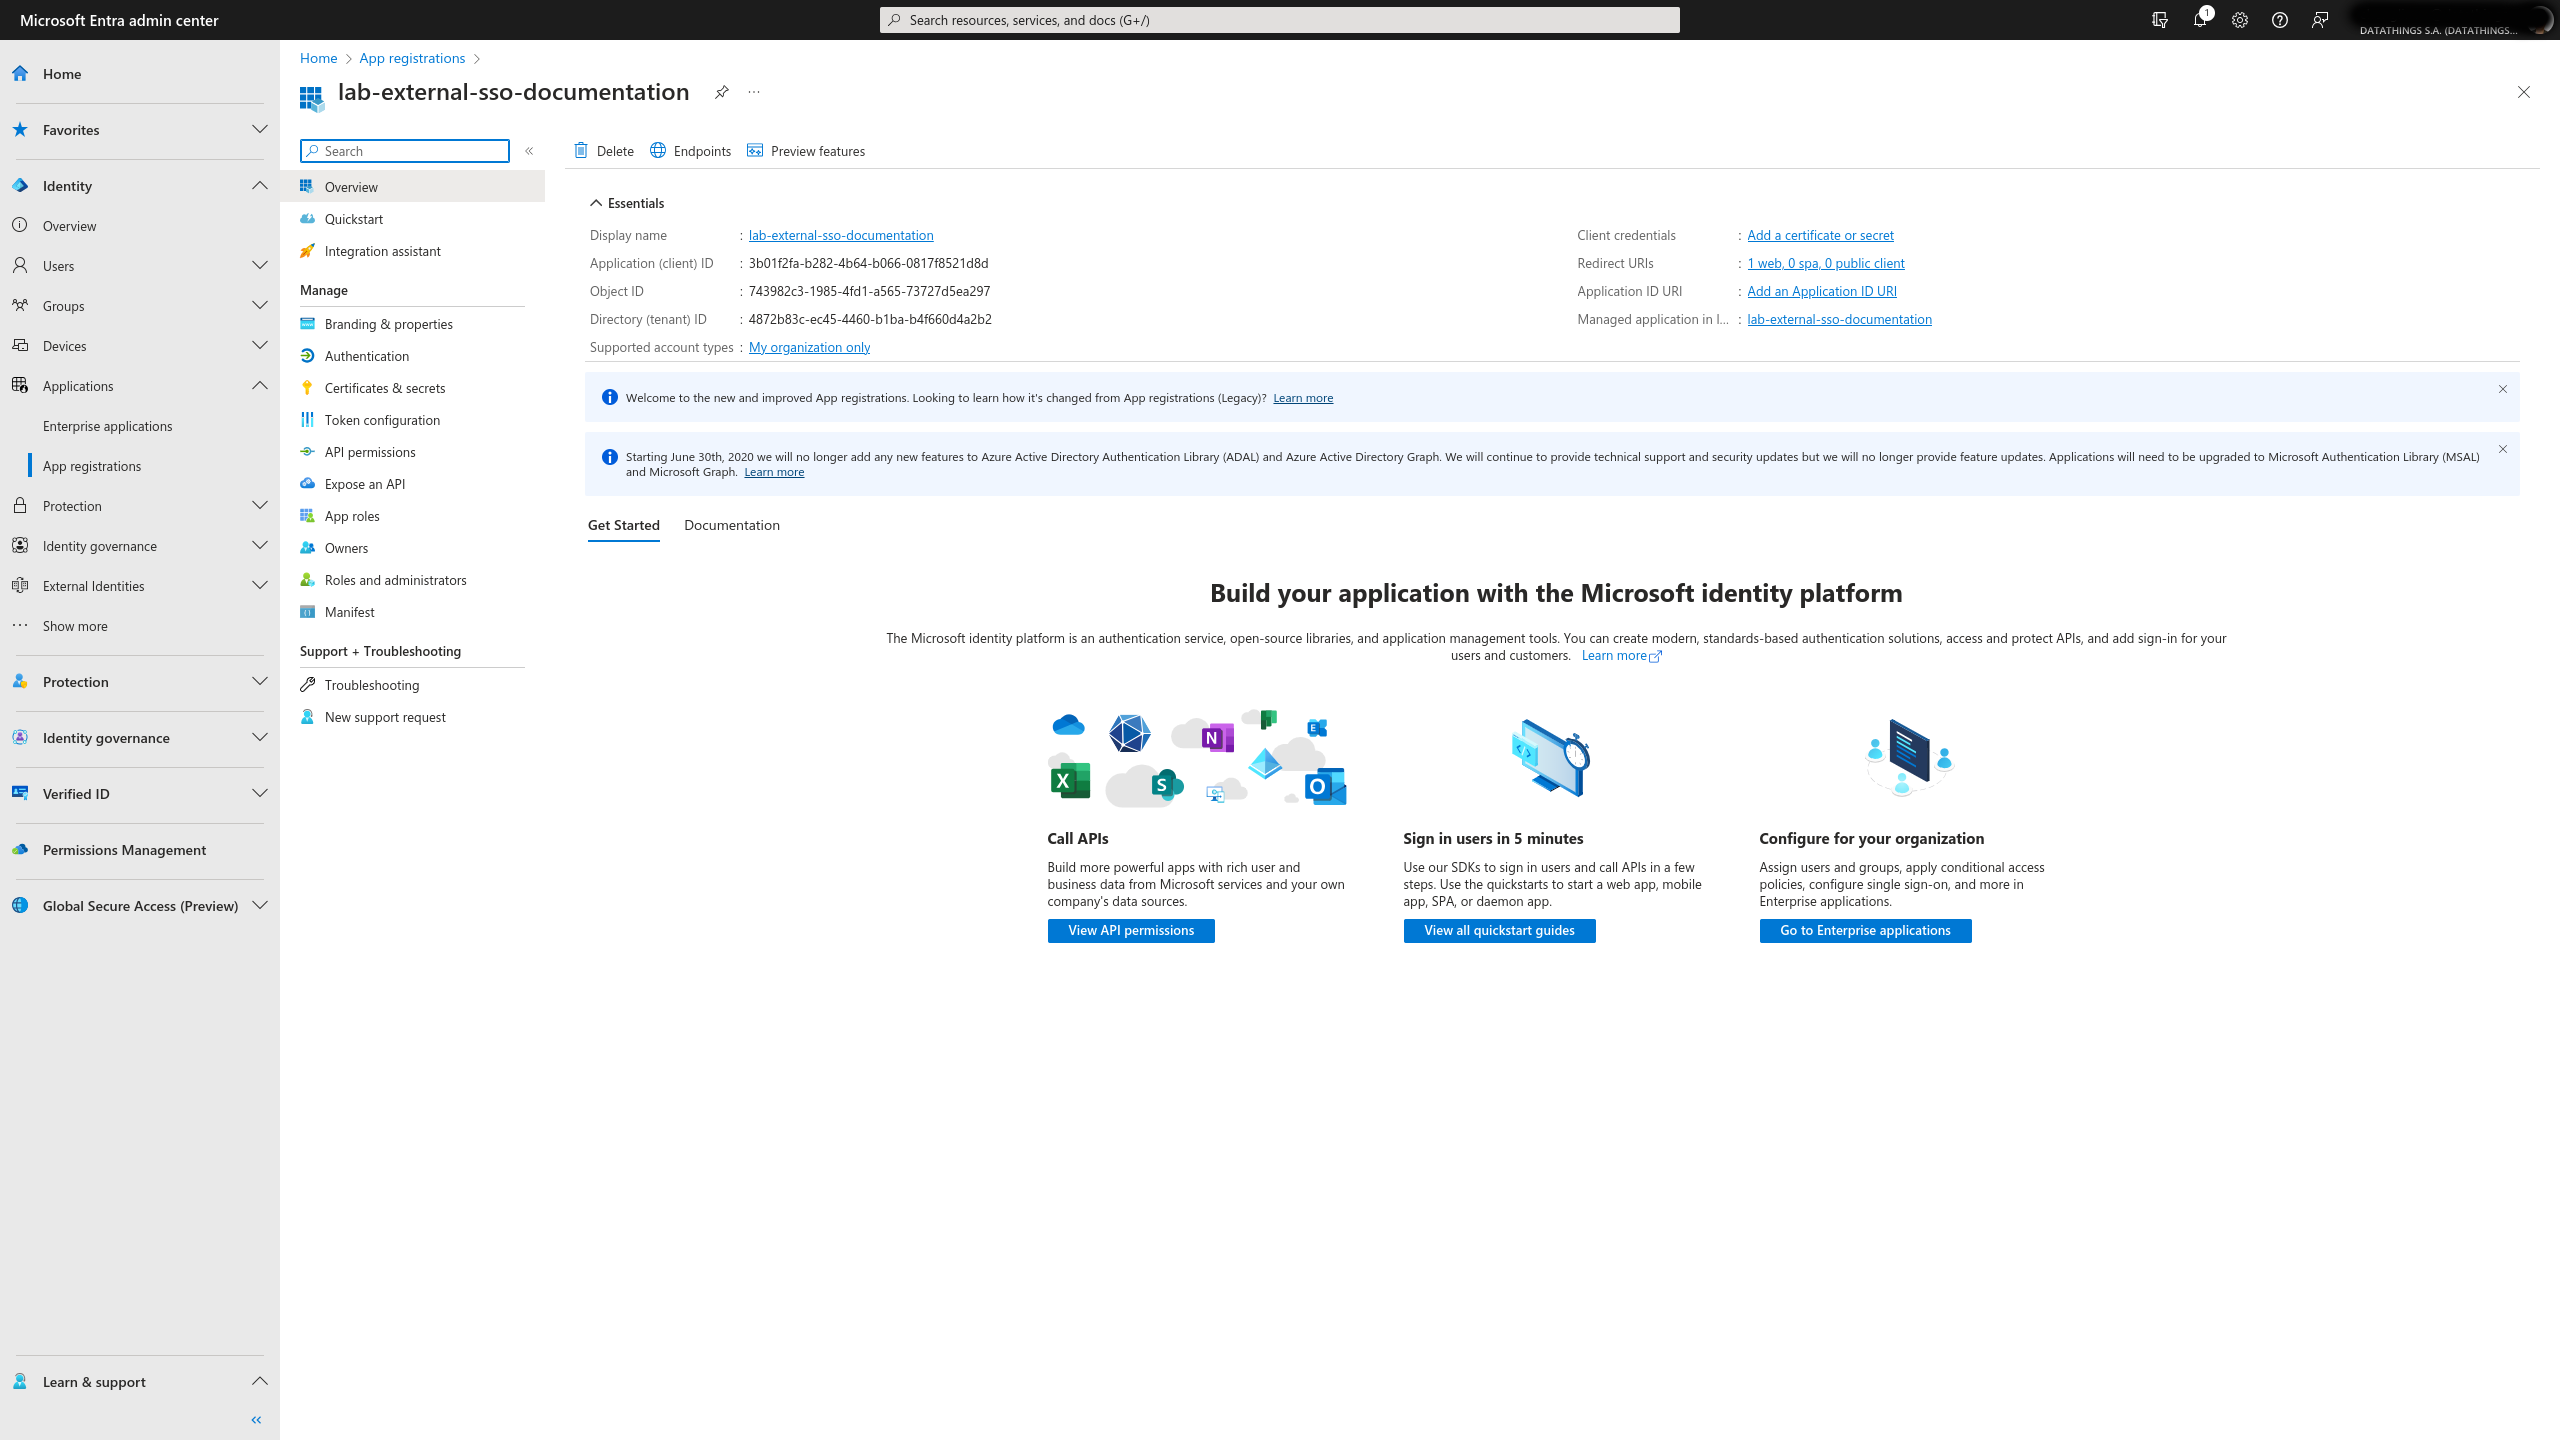Image resolution: width=2560 pixels, height=1440 pixels.
Task: Click the App registrations breadcrumb
Action: point(412,58)
